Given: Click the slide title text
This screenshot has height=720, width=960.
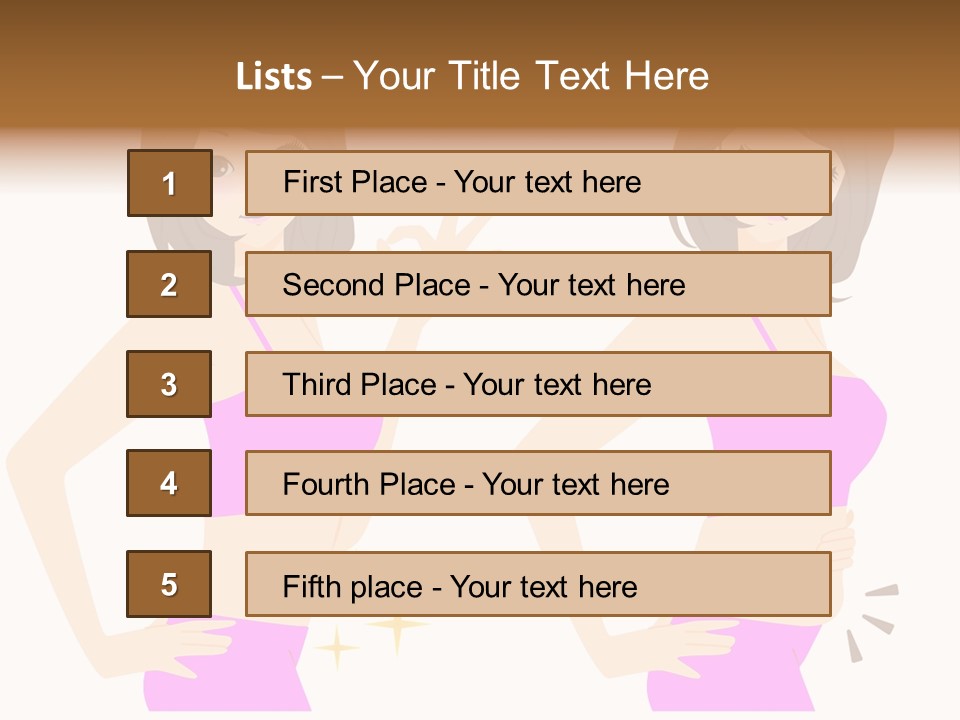Looking at the screenshot, I should click(x=472, y=76).
